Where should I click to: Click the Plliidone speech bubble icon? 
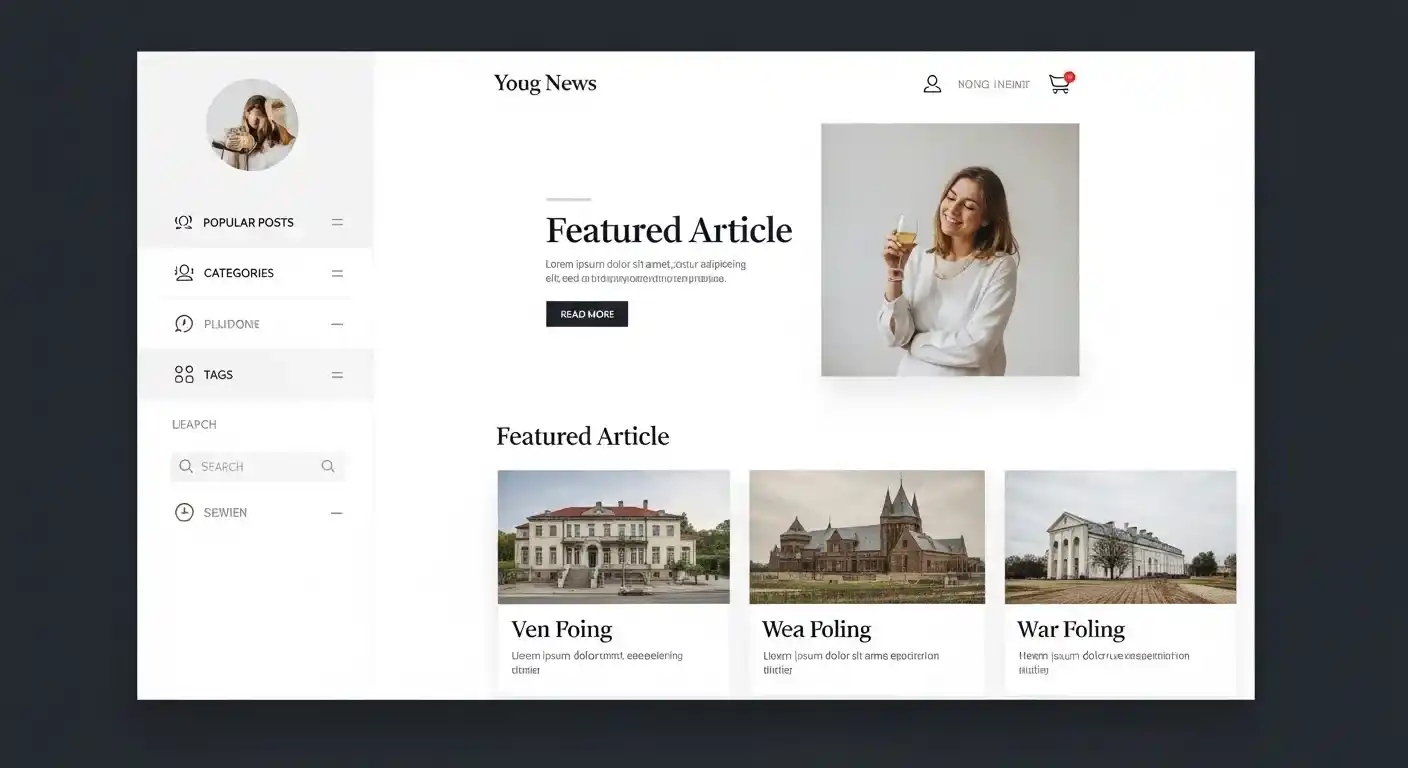pos(184,324)
